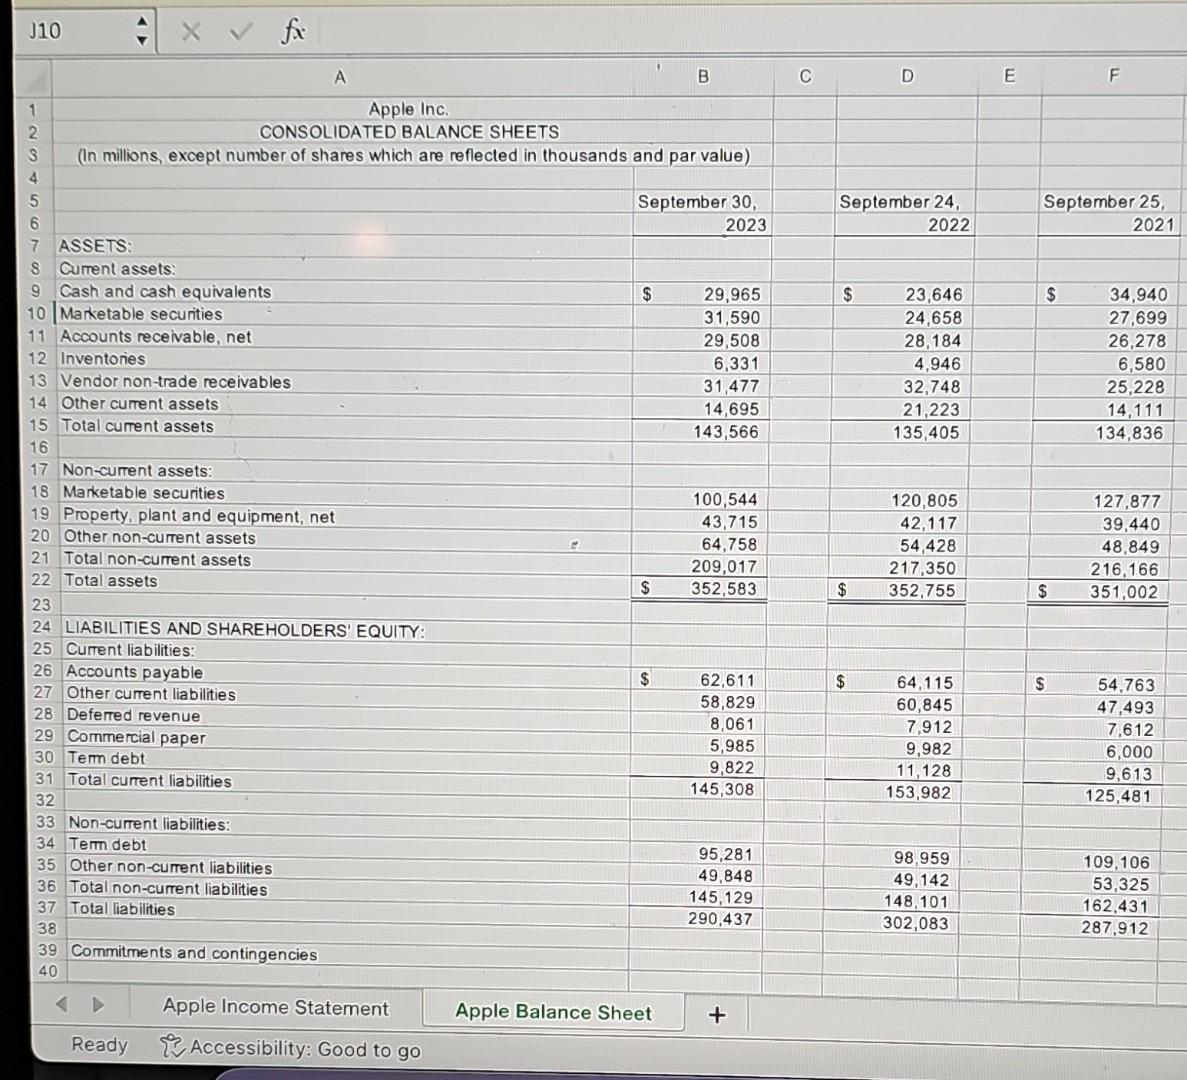The height and width of the screenshot is (1080, 1187).
Task: Click Vendor non-trade receivables cell
Action: 176,381
